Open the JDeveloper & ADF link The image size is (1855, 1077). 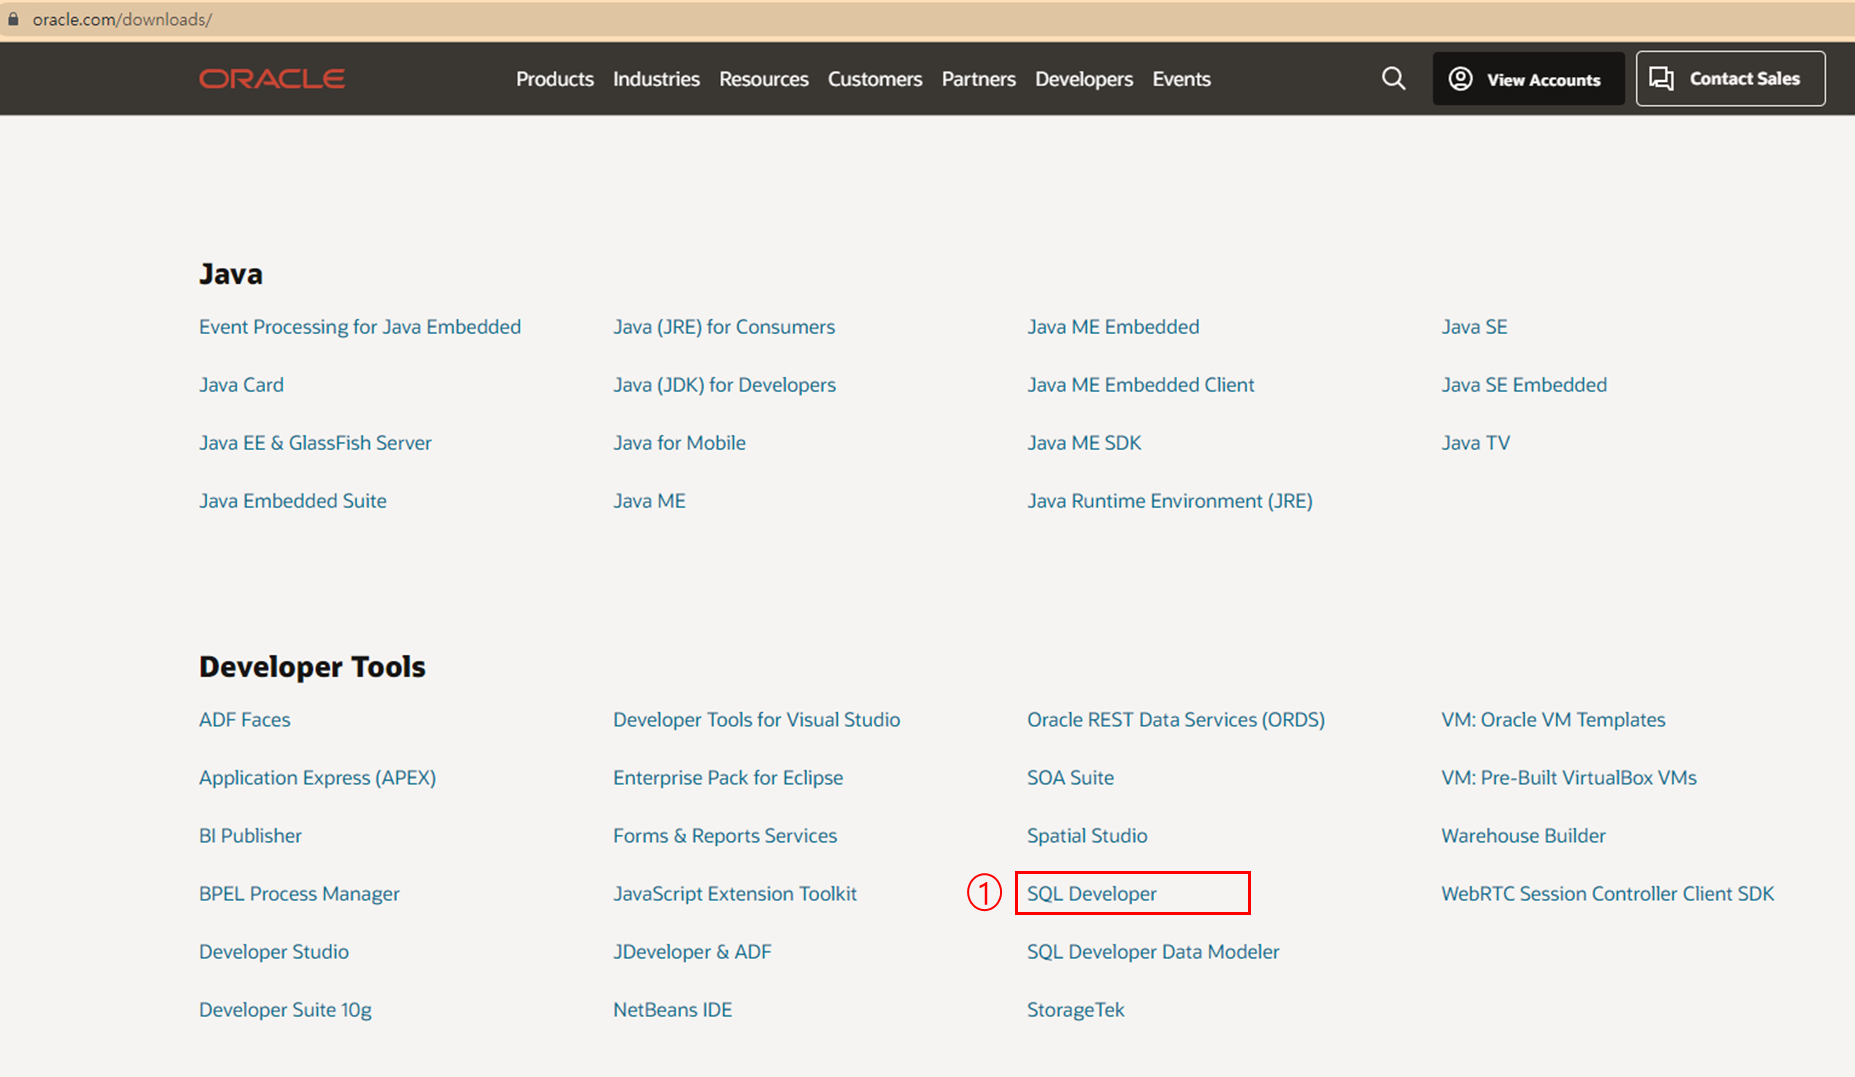point(692,952)
